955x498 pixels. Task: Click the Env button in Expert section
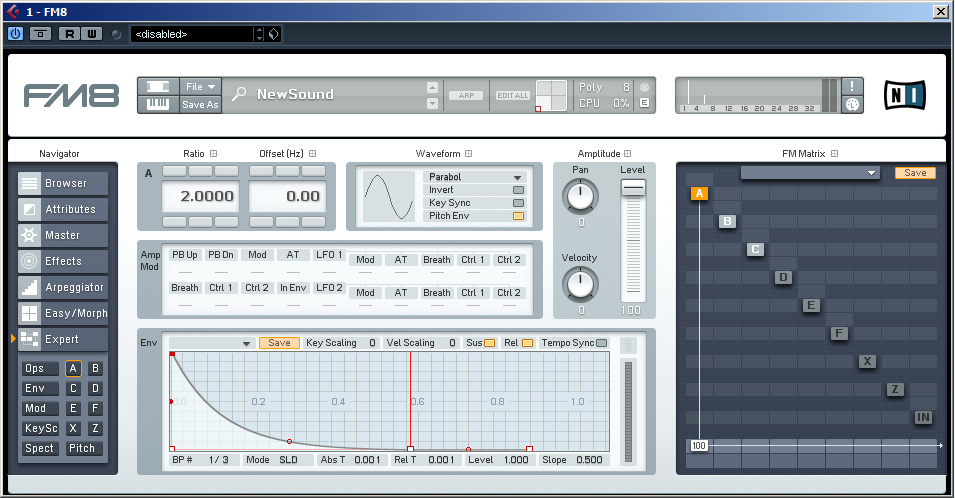click(40, 388)
